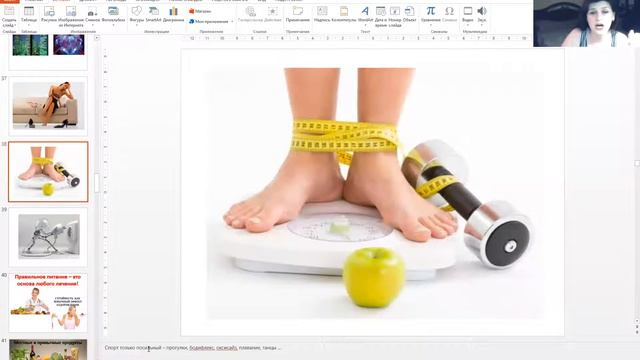Expand the Audio dropdown arrow
The height and width of the screenshot is (360, 640).
click(482, 25)
